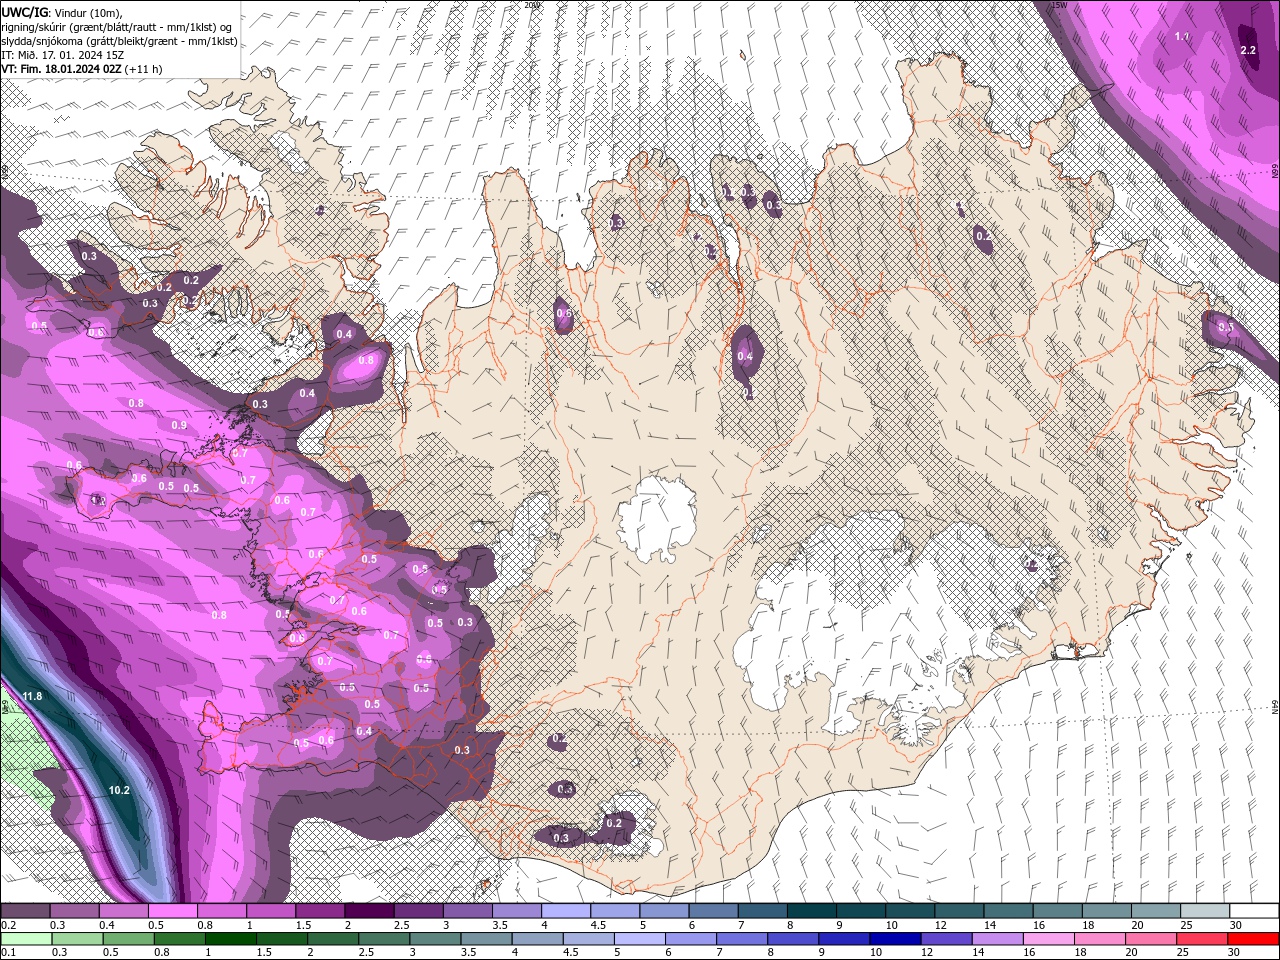Click the '0.2' label under the upper legend

[9, 925]
